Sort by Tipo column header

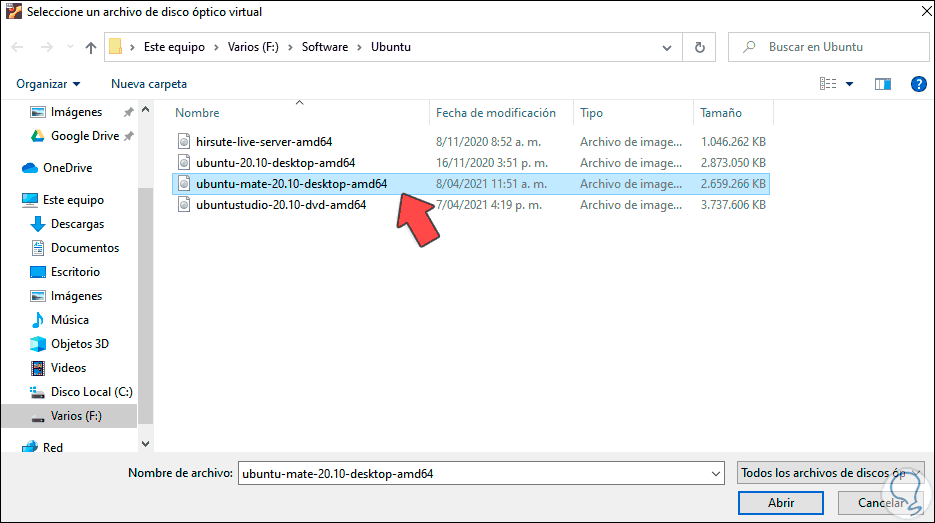click(x=591, y=113)
